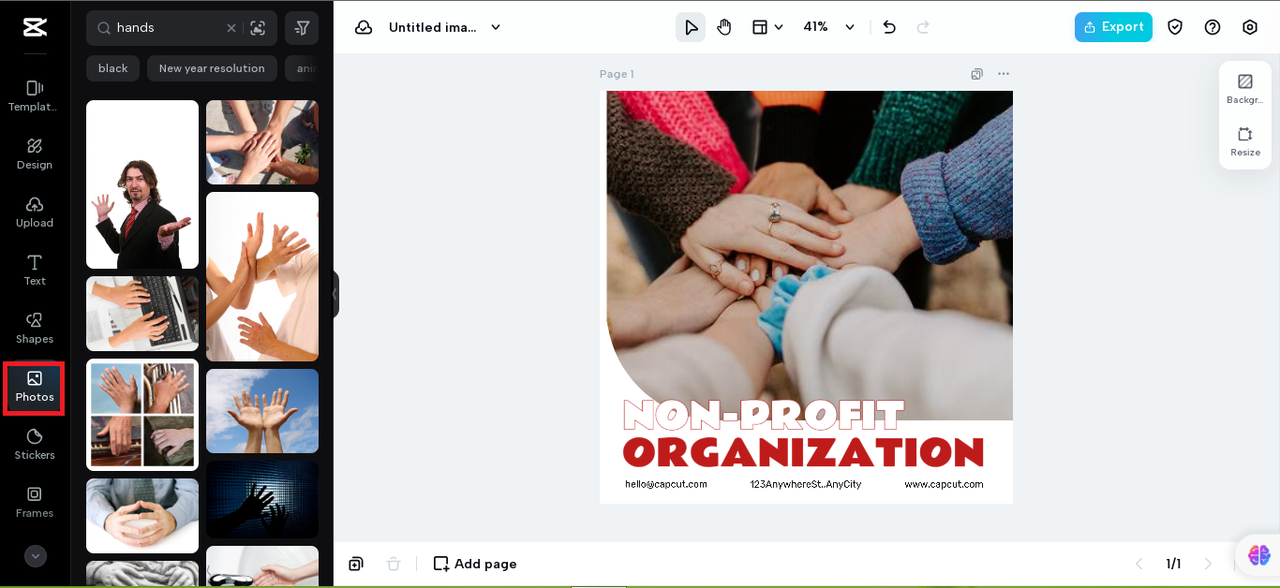1280x588 pixels.
Task: Choose the dark hand silhouette photo
Action: [262, 499]
